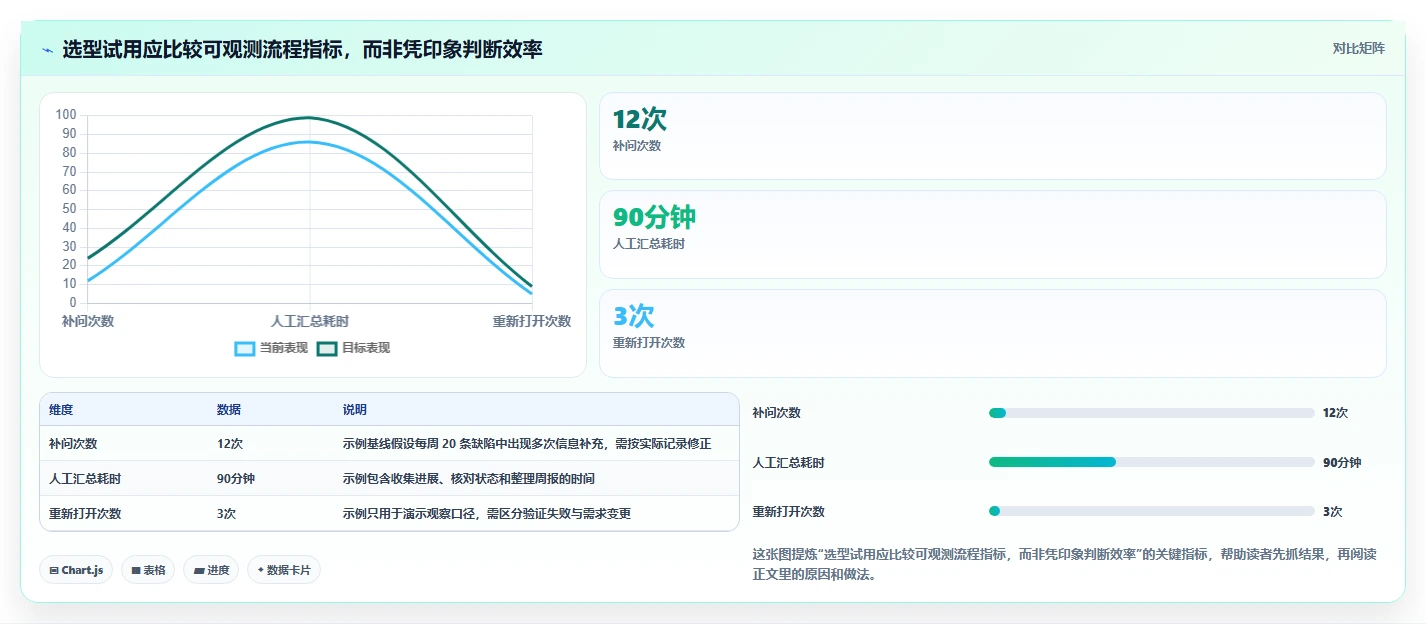Click the Chart.js tag chip
The image size is (1426, 624).
pos(76,570)
